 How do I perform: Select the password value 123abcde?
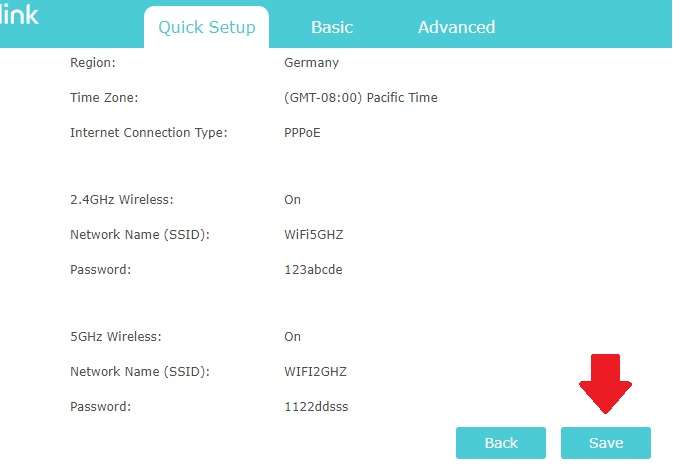point(313,270)
